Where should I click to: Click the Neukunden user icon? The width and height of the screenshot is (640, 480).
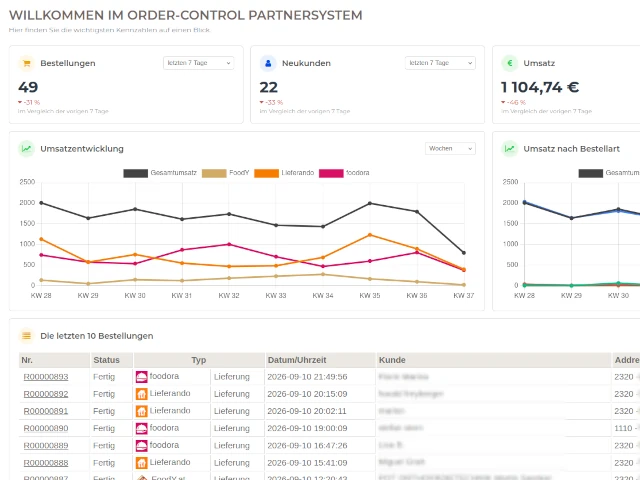(268, 63)
